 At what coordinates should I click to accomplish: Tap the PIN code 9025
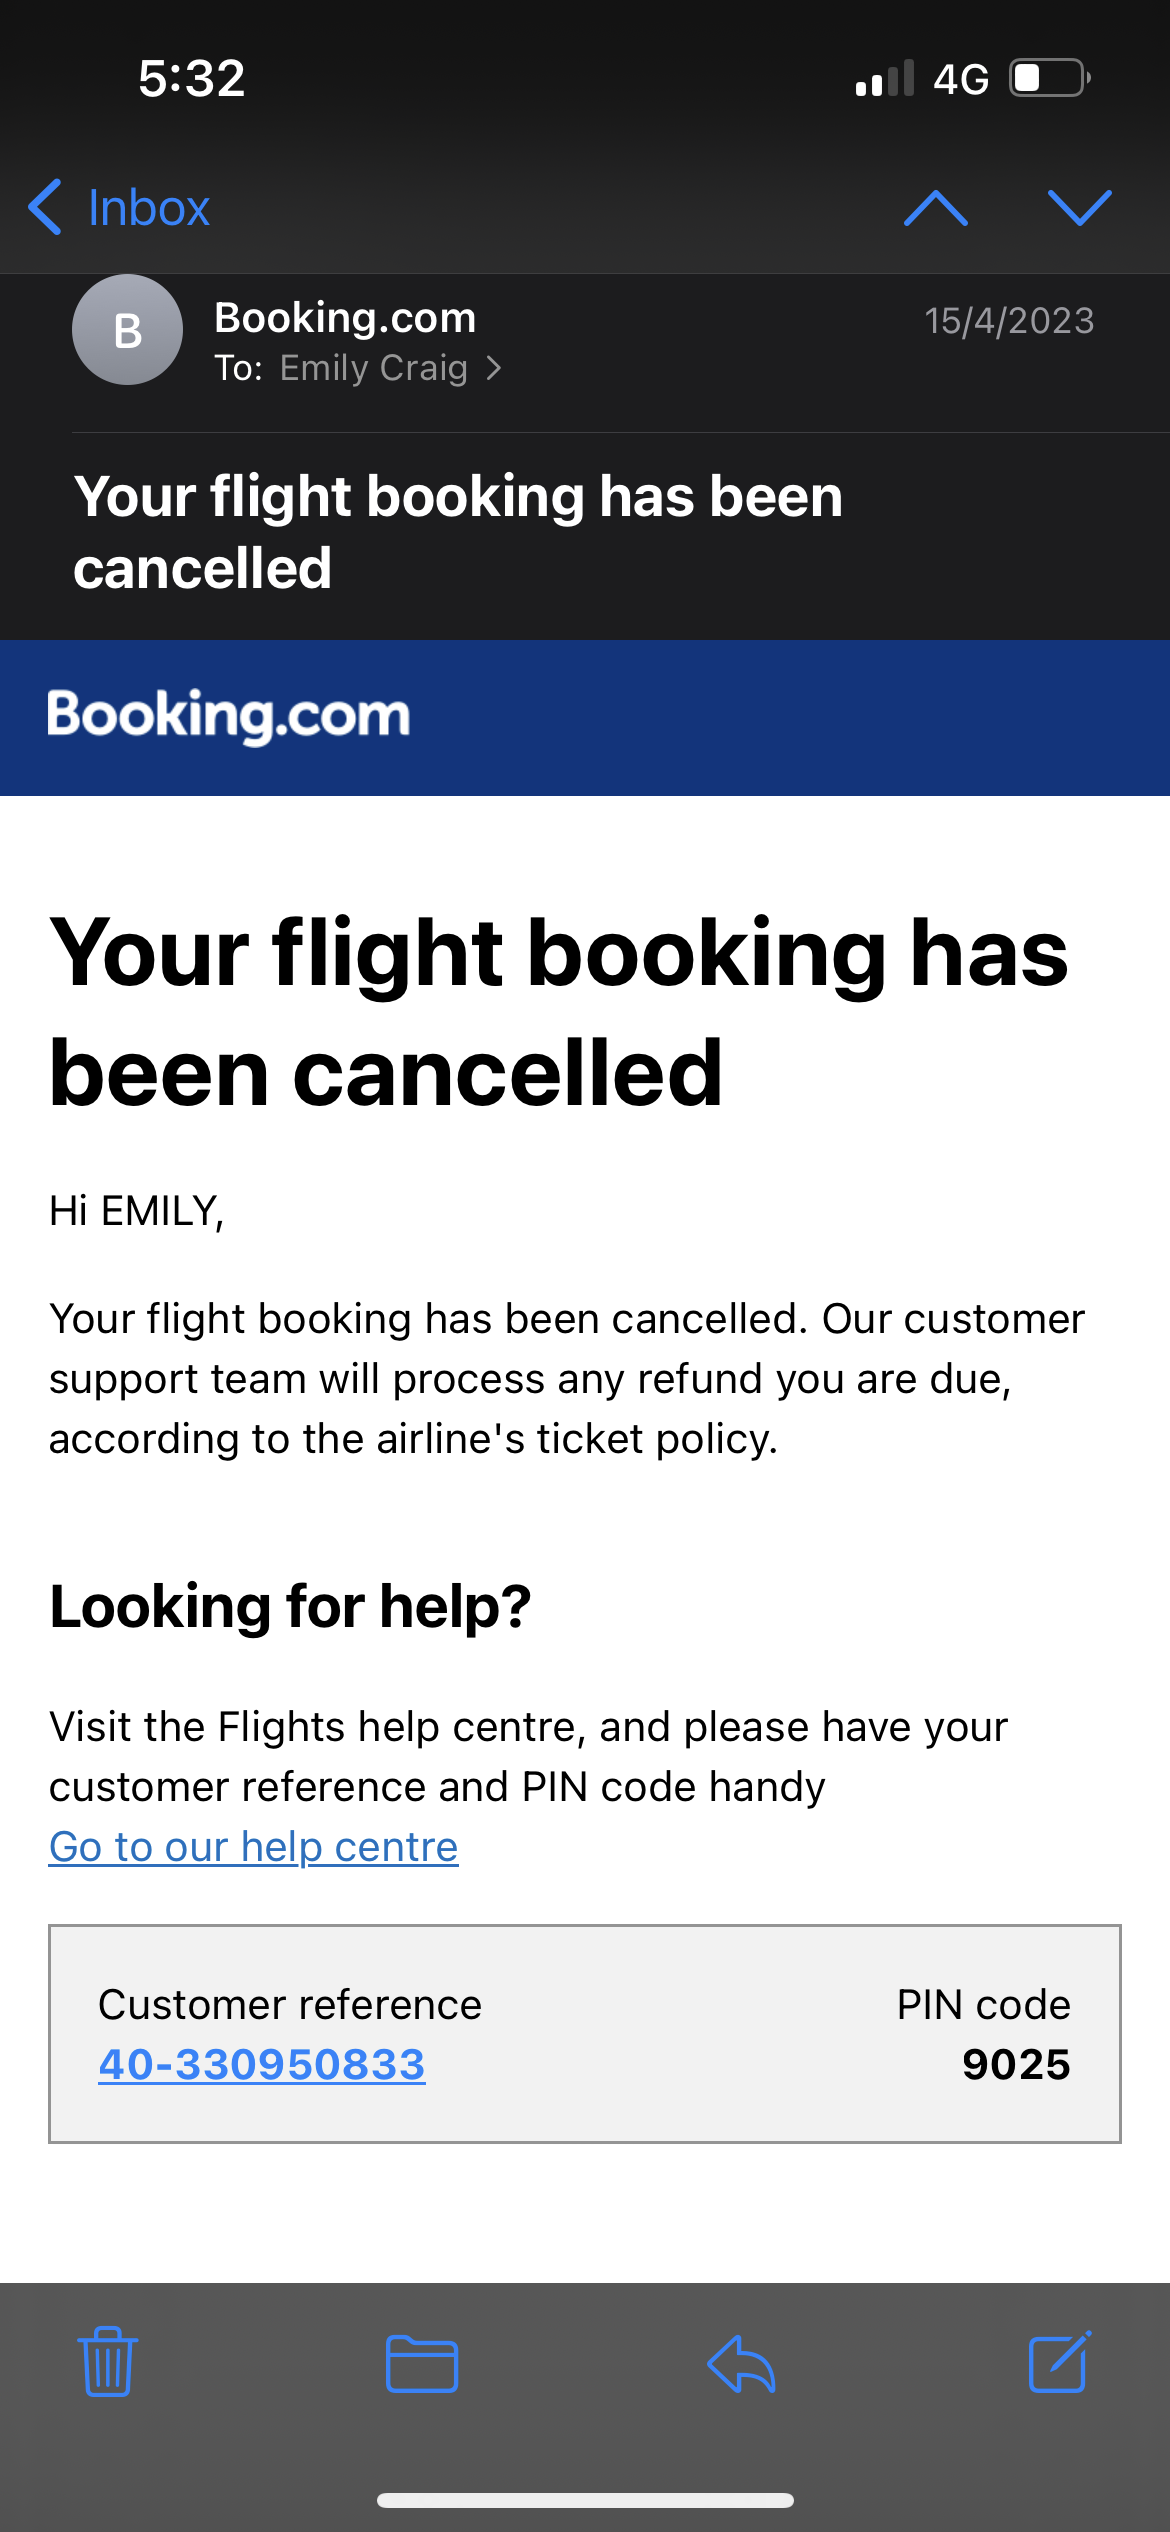click(1015, 2064)
